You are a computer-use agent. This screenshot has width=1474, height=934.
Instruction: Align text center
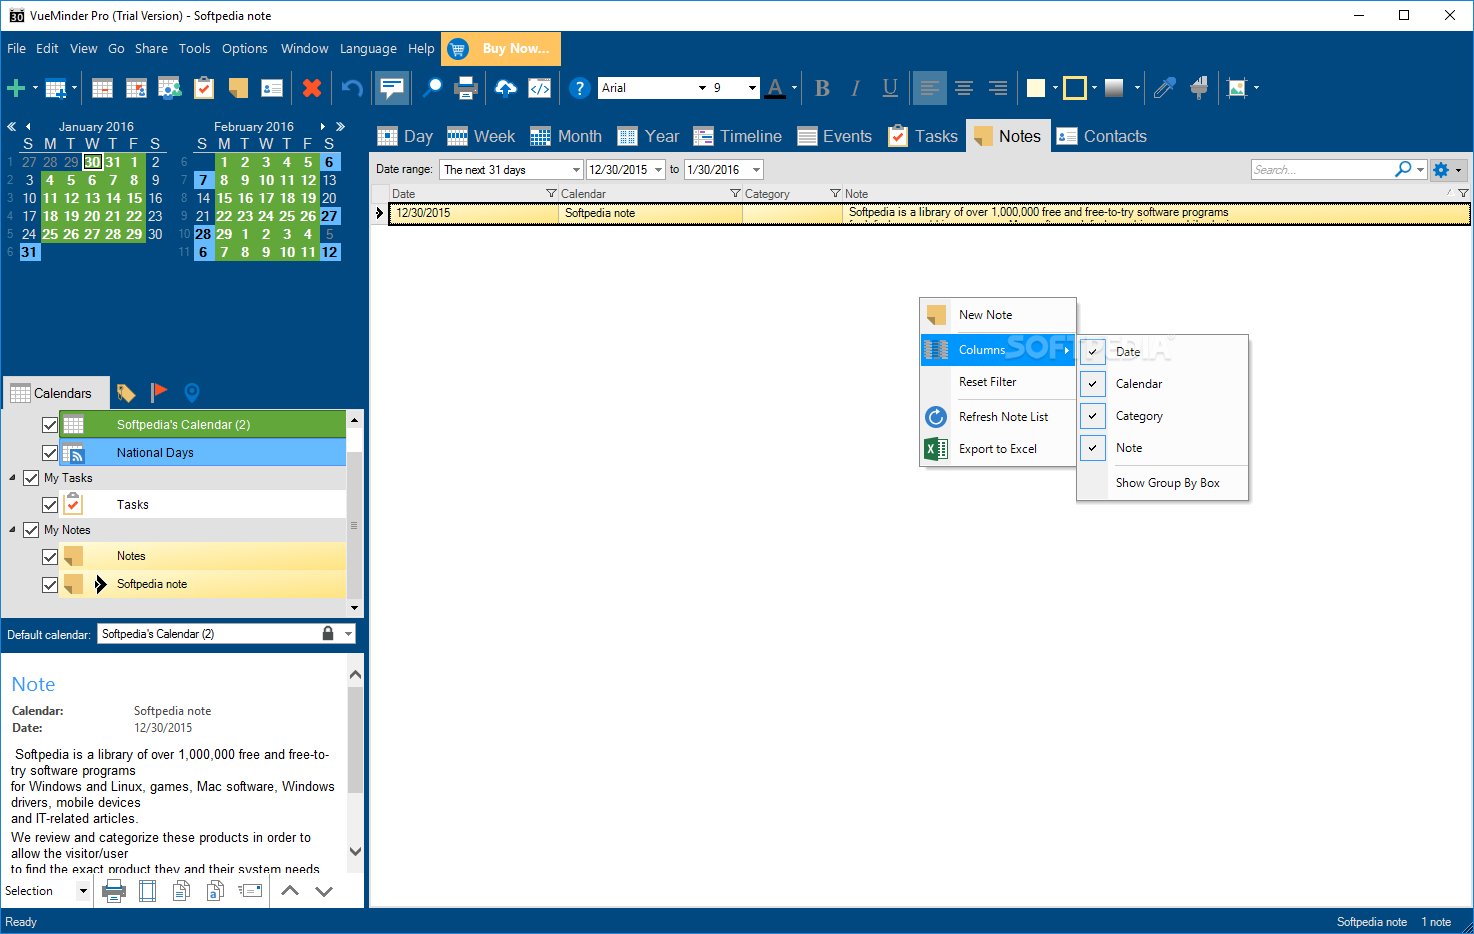point(964,88)
